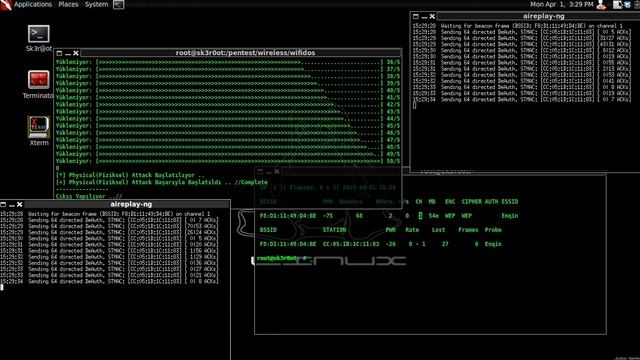
Task: Click the clock showing Mon Apr 1, 3:29 PM
Action: coord(561,4)
